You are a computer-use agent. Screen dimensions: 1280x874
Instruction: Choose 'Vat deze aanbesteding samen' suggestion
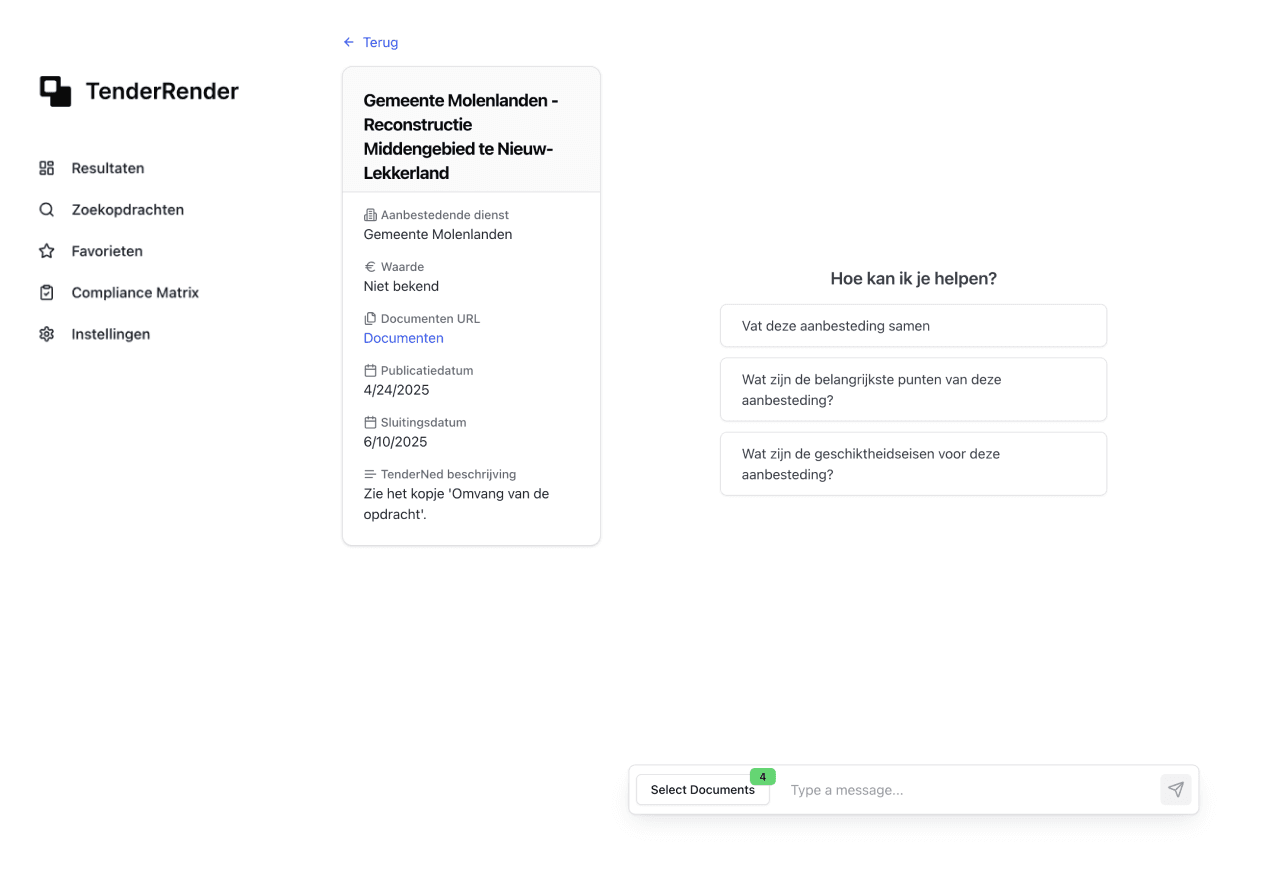(913, 326)
